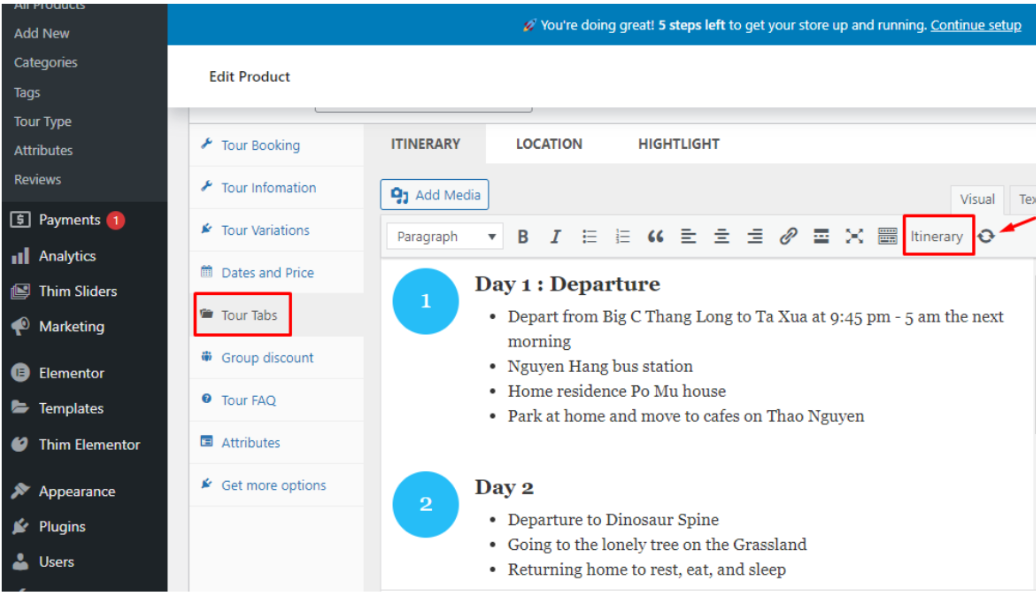
Task: Switch to the LOCATION tab
Action: coord(549,144)
